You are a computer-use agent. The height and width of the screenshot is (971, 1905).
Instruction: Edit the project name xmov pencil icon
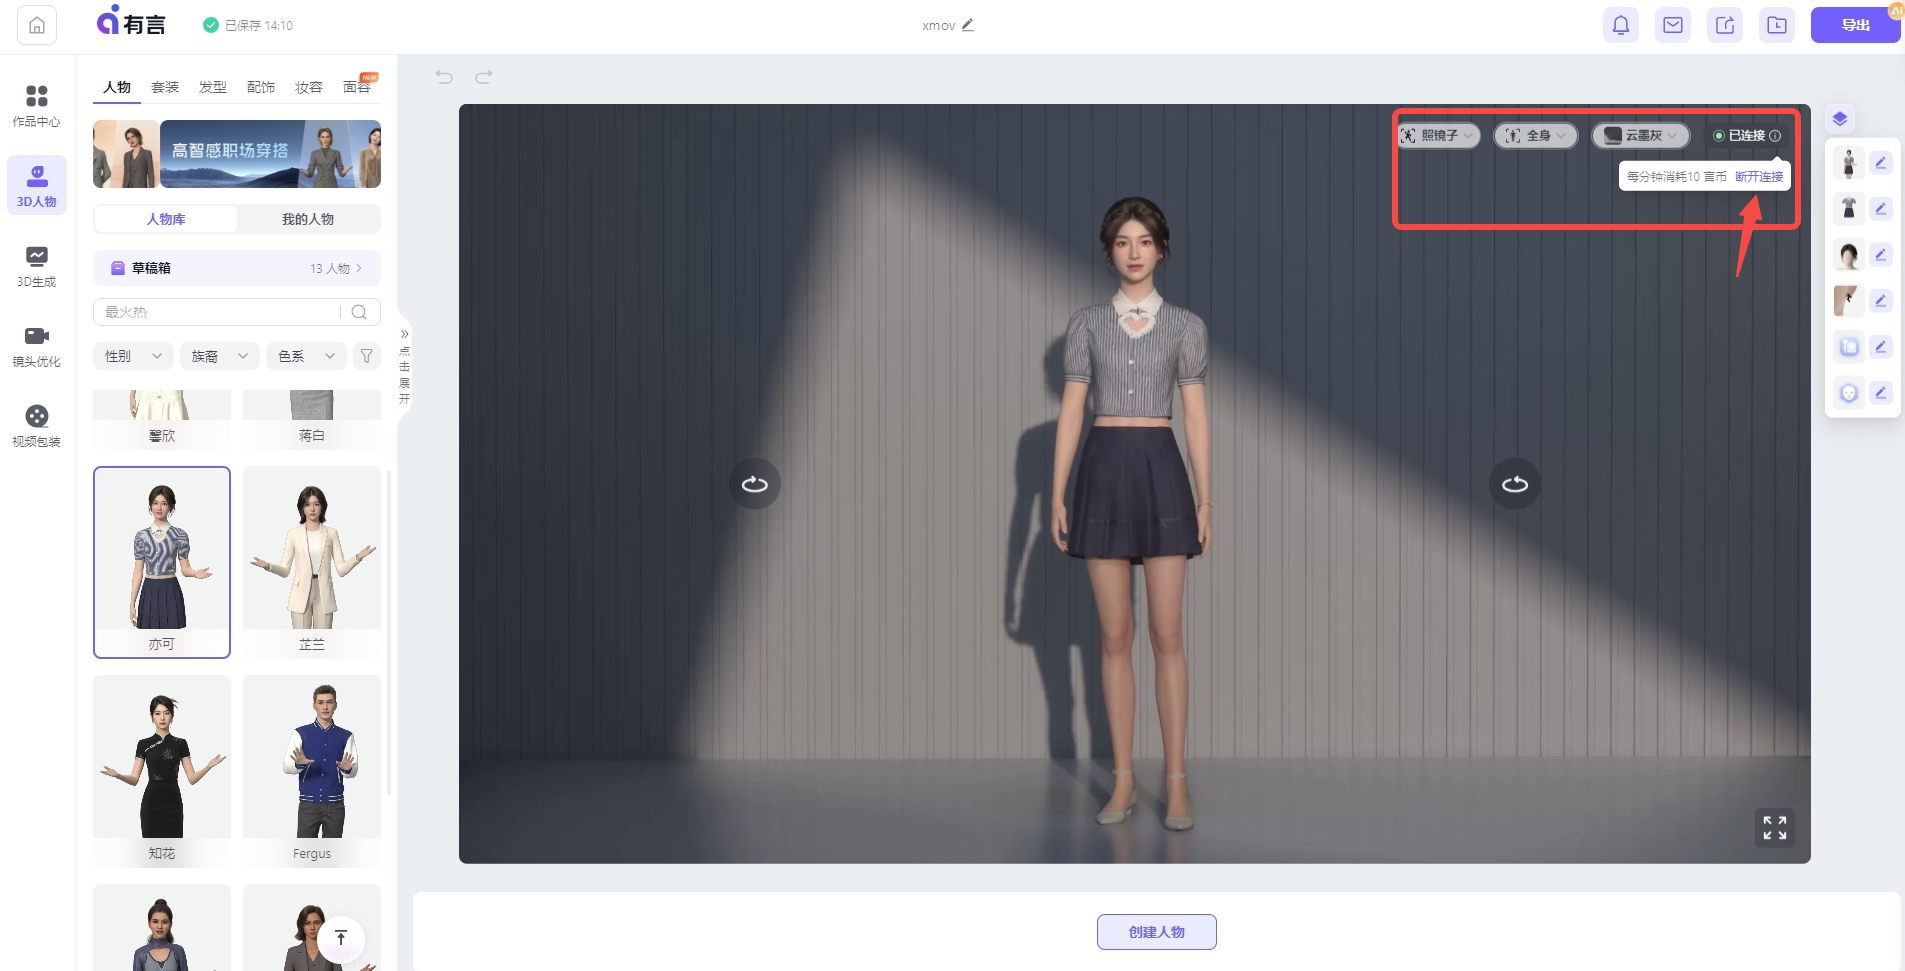tap(968, 25)
